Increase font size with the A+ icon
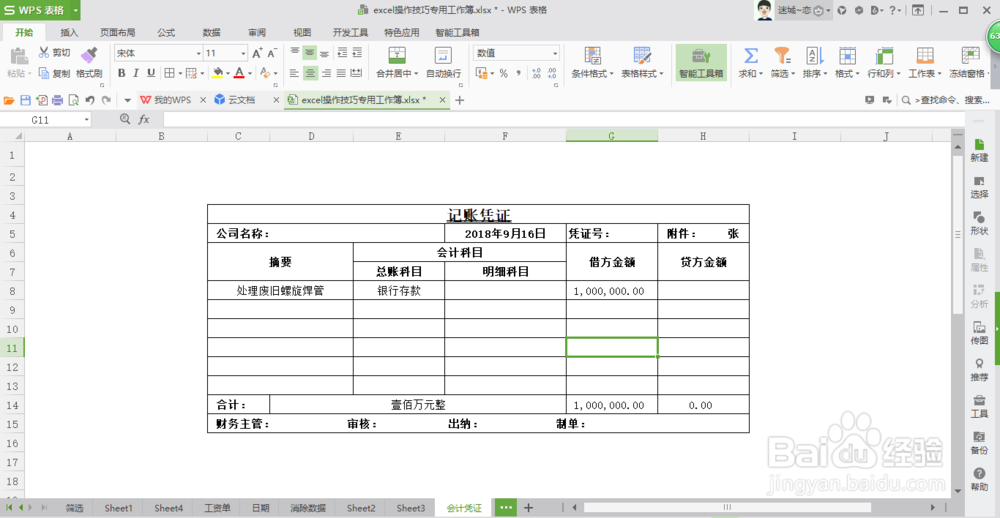This screenshot has width=1000, height=518. pyautogui.click(x=257, y=54)
